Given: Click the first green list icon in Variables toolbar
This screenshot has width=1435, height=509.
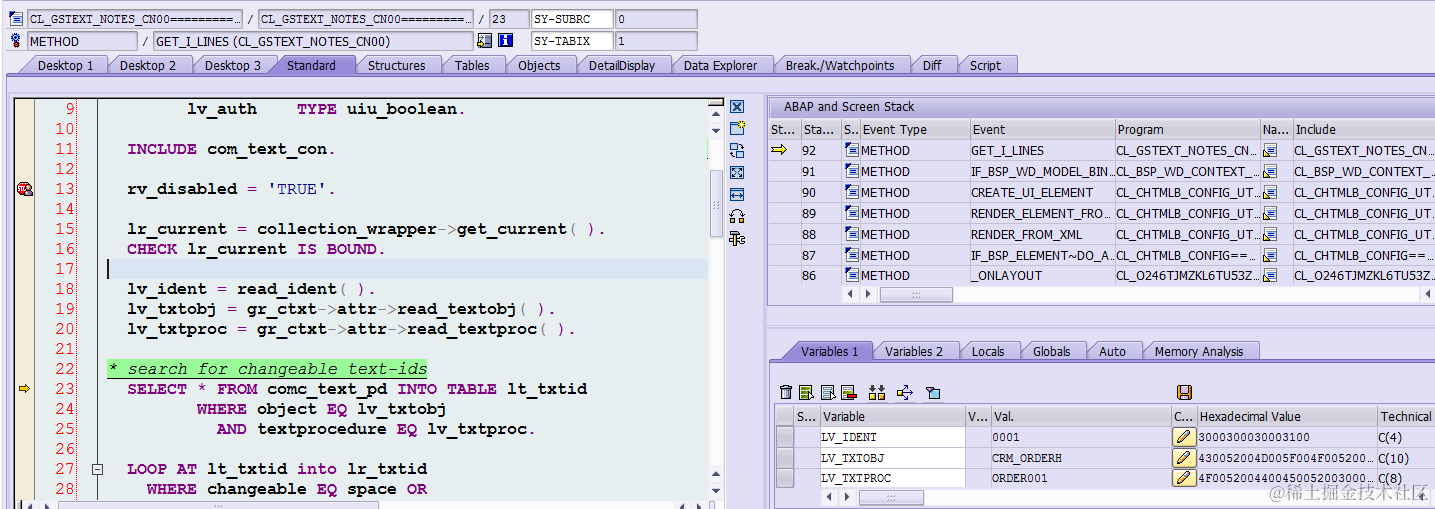Looking at the screenshot, I should 806,392.
